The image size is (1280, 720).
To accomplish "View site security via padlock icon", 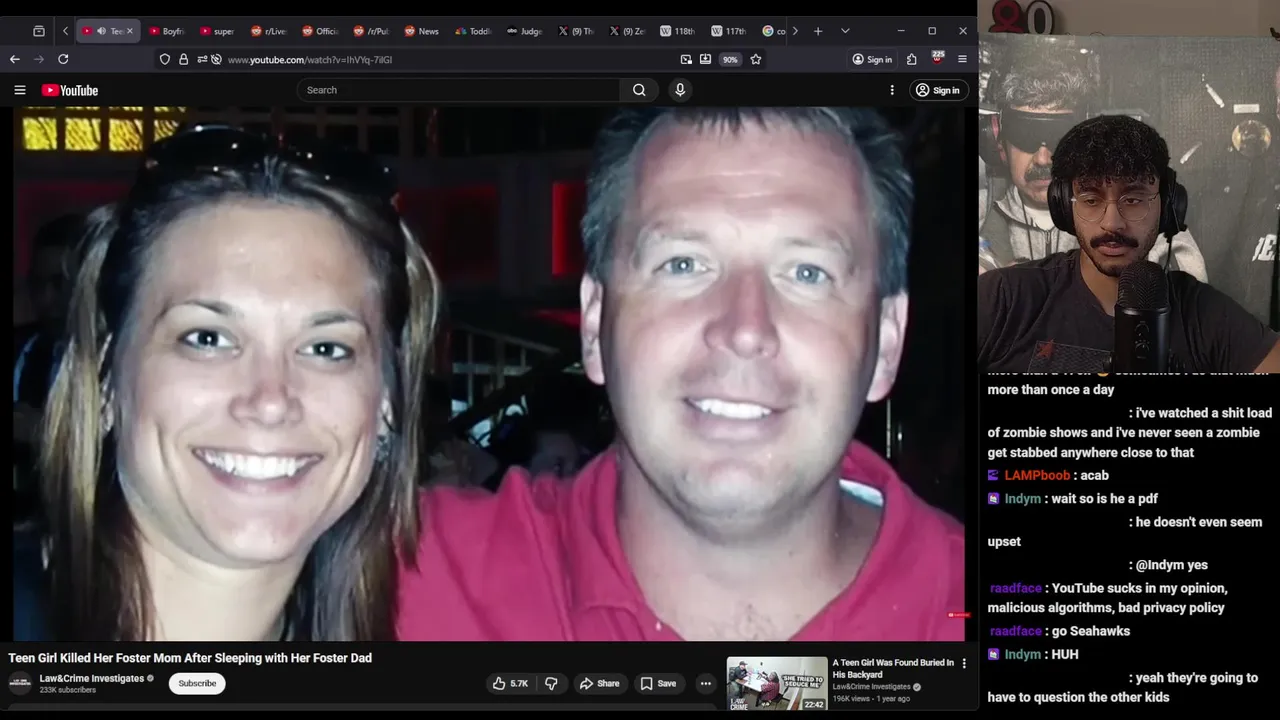I will [x=183, y=59].
